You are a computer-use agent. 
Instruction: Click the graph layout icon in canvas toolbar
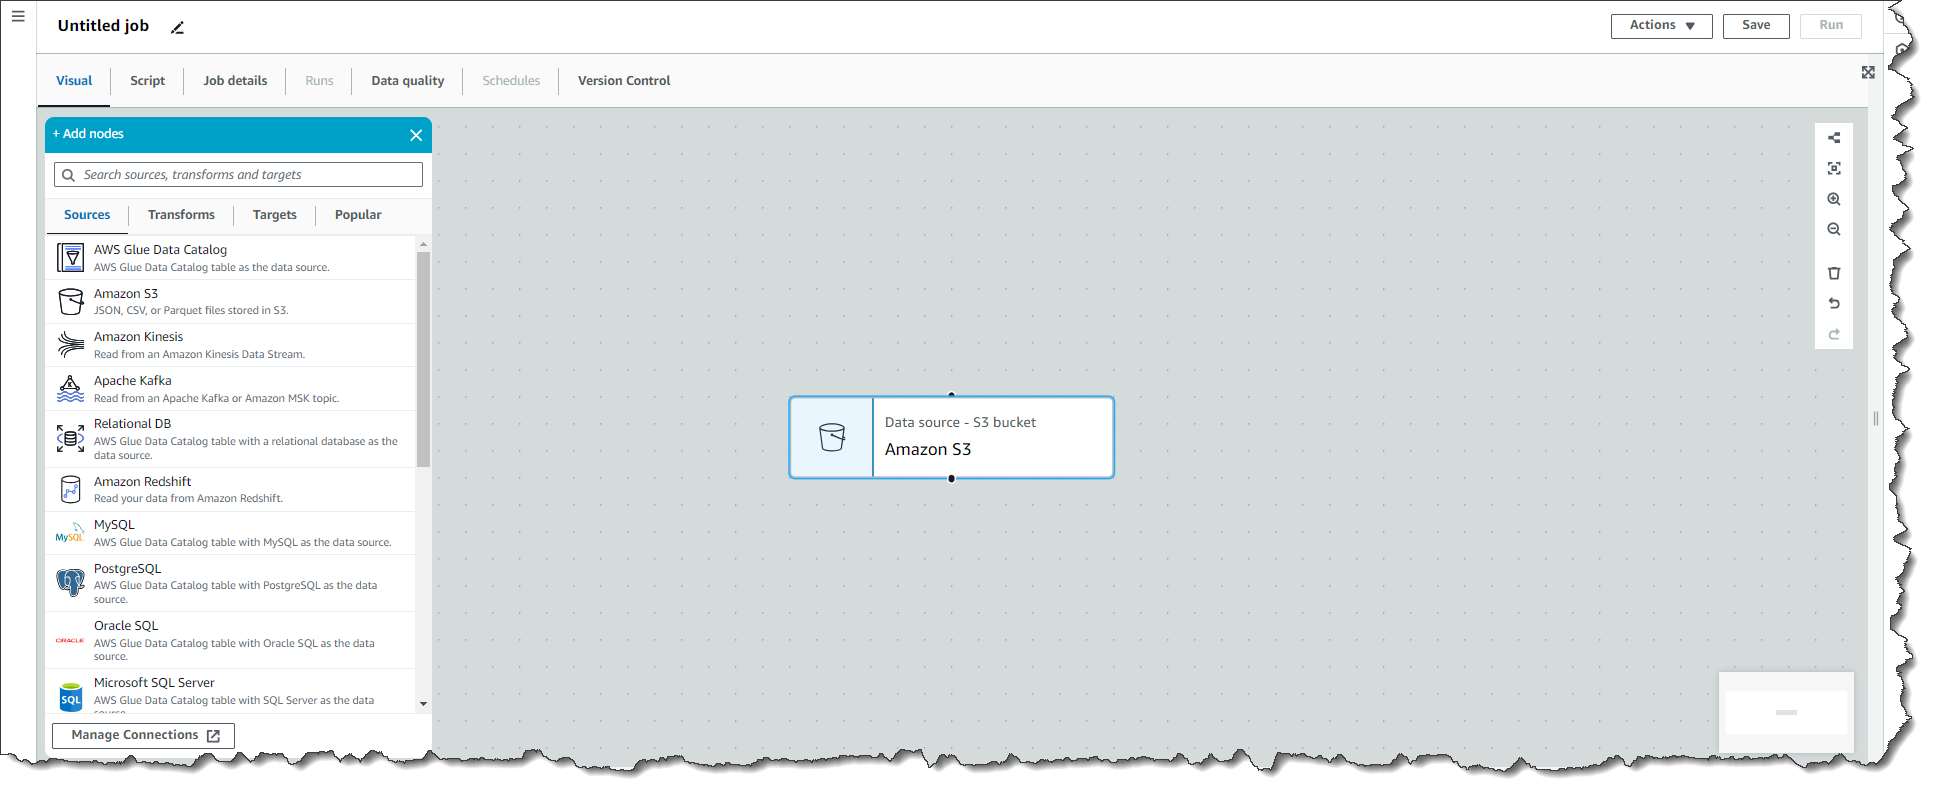(x=1834, y=138)
